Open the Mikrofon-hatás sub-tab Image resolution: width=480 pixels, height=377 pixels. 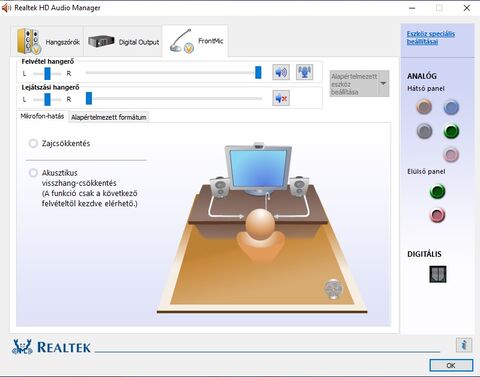[42, 116]
